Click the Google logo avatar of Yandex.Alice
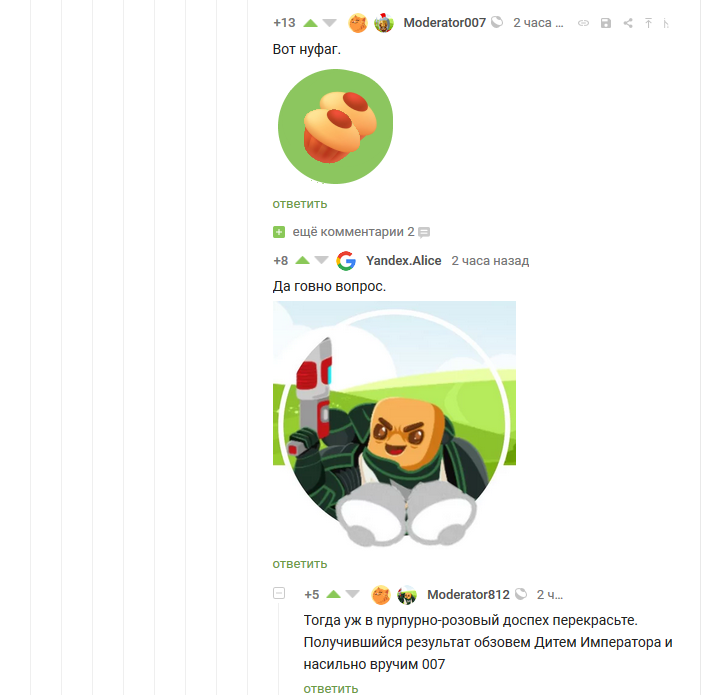 point(346,261)
